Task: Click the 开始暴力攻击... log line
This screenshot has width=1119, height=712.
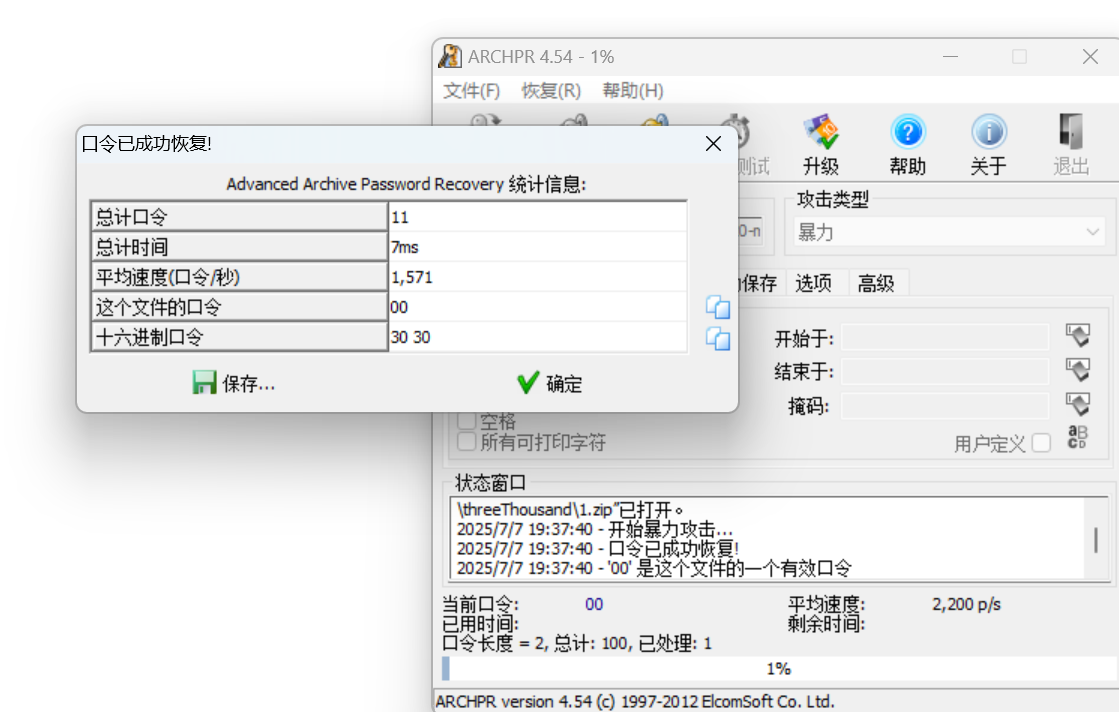Action: coord(594,529)
